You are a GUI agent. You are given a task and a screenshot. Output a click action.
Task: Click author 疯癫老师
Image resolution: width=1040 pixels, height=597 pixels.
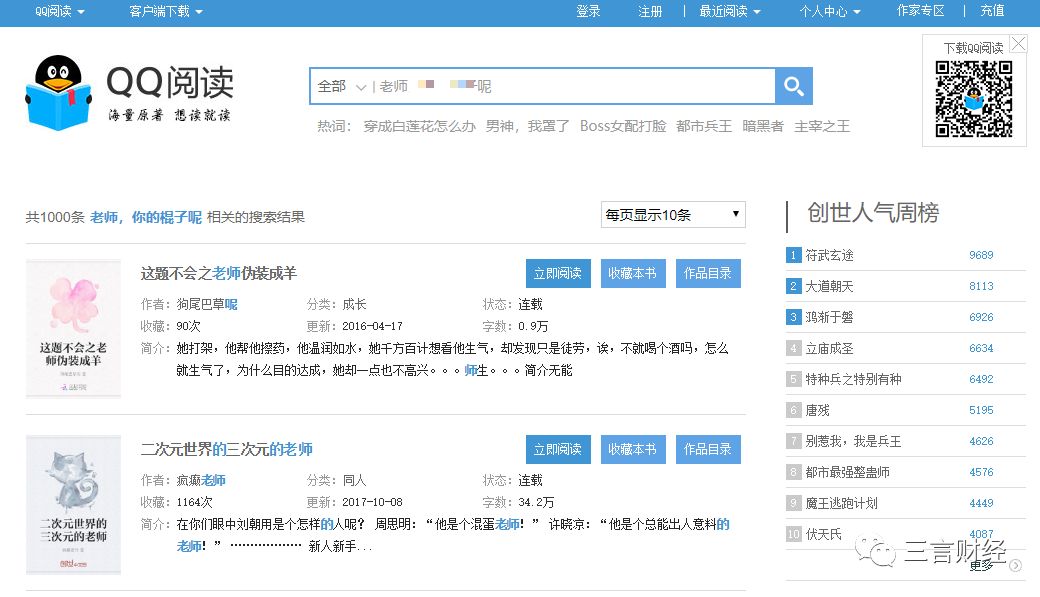[x=201, y=480]
